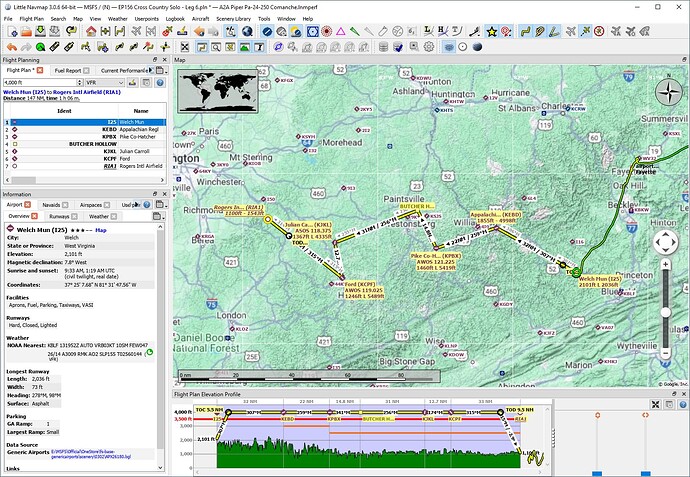The width and height of the screenshot is (690, 477).
Task: Toggle the green terrain picture button
Action: (245, 47)
